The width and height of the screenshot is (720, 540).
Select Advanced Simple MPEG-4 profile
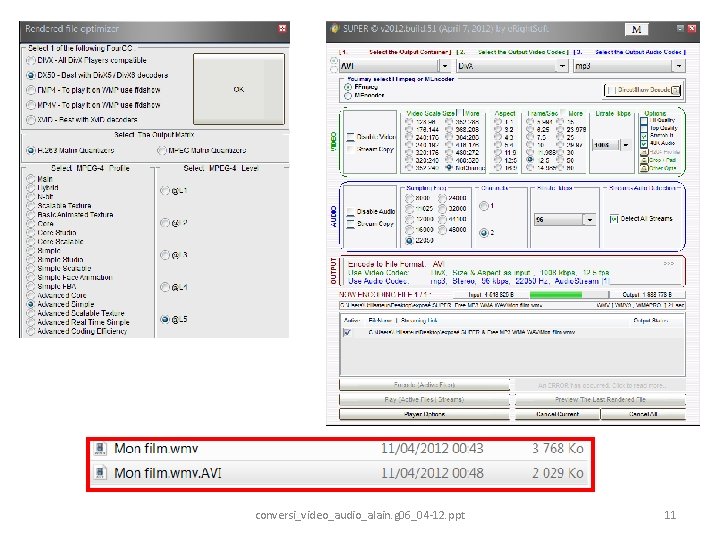click(x=31, y=304)
